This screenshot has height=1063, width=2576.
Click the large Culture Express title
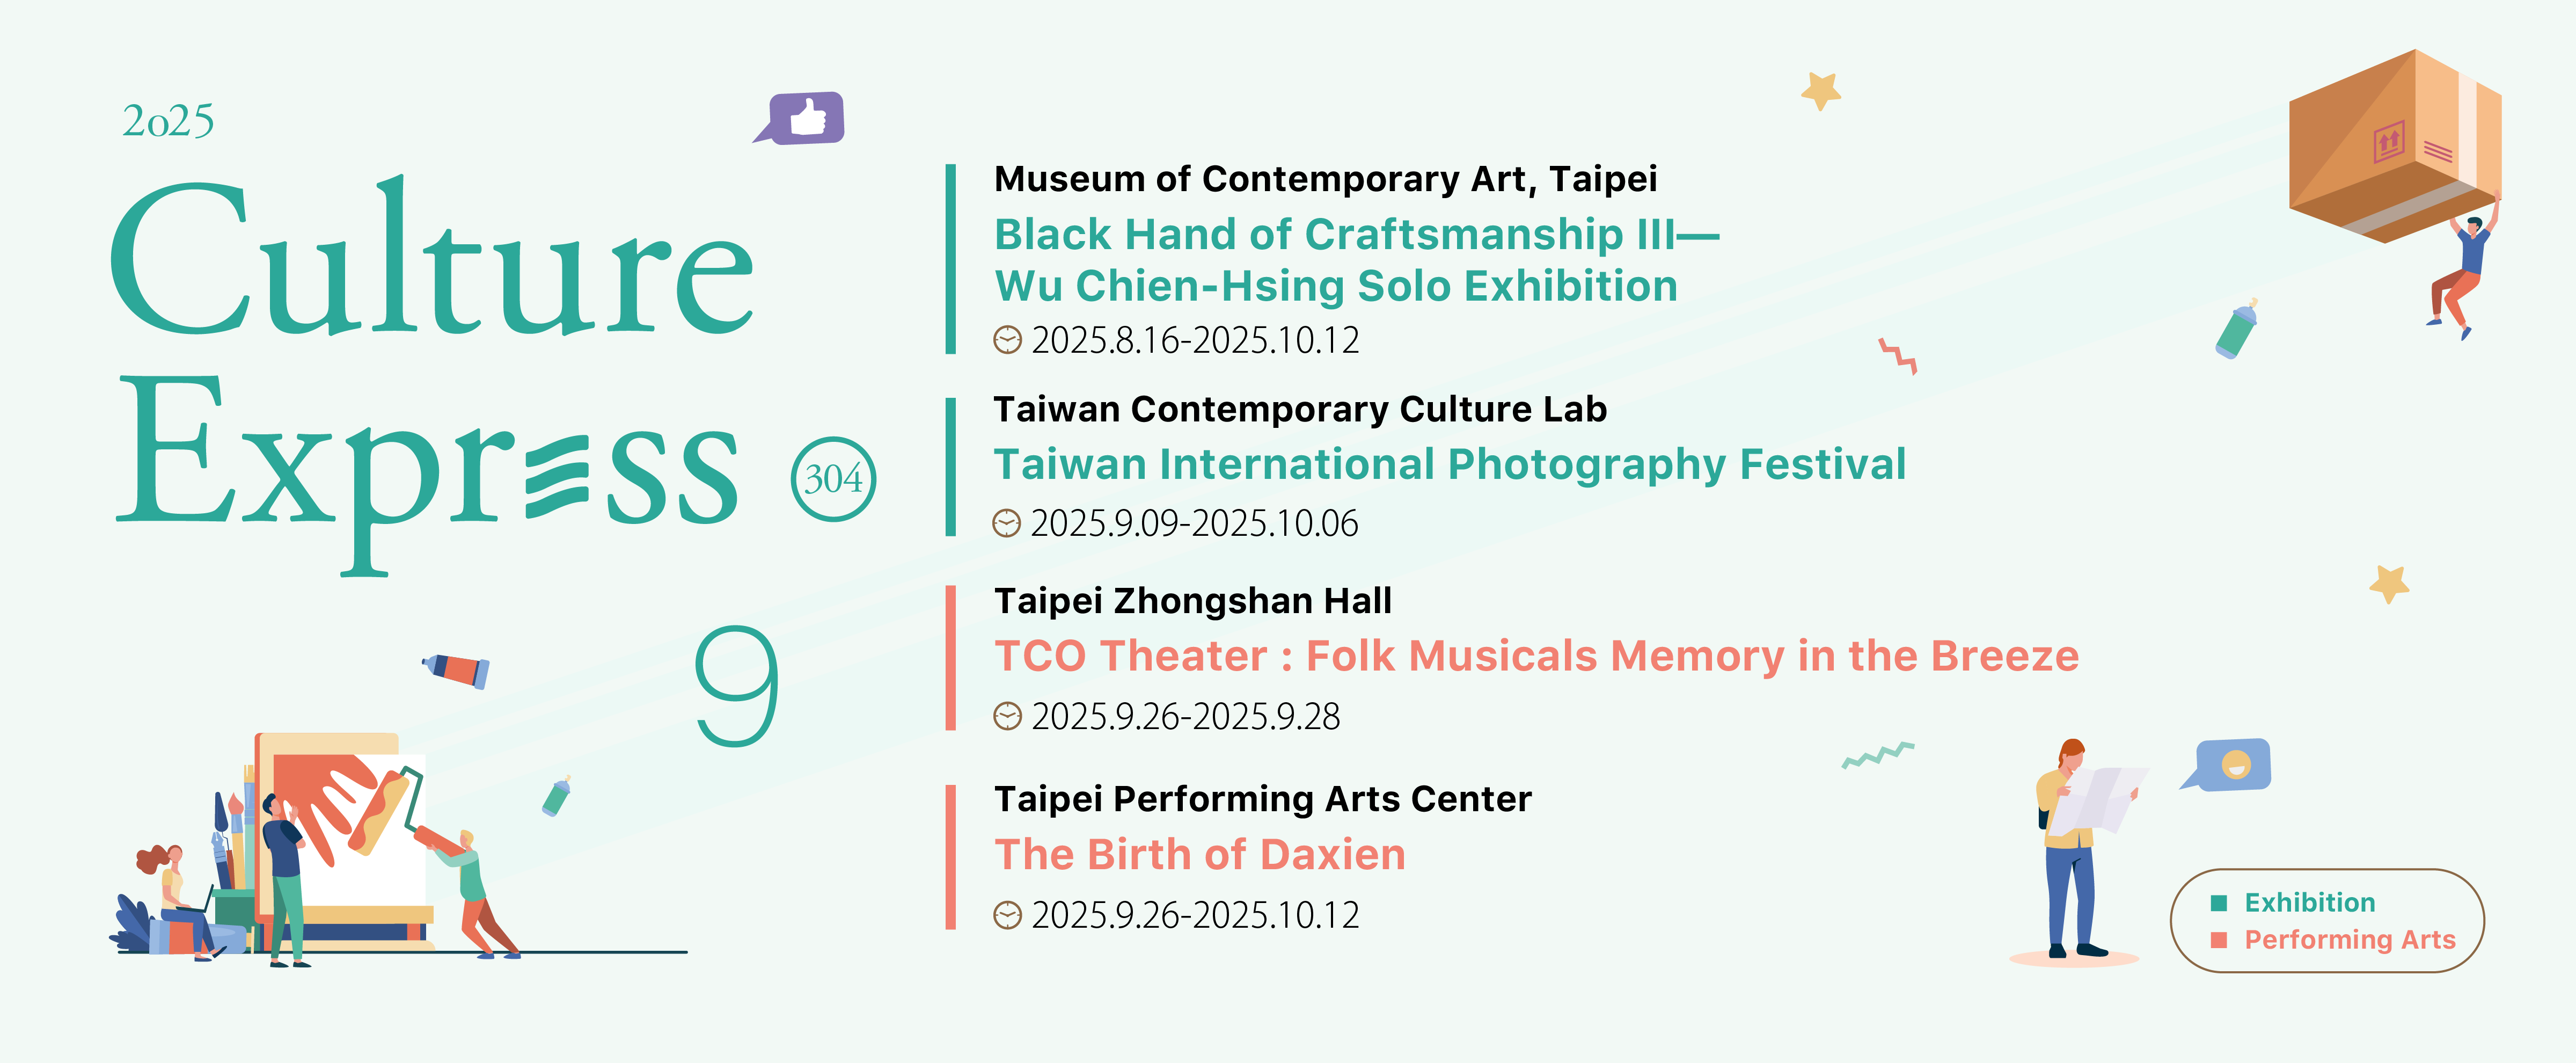[x=432, y=375]
